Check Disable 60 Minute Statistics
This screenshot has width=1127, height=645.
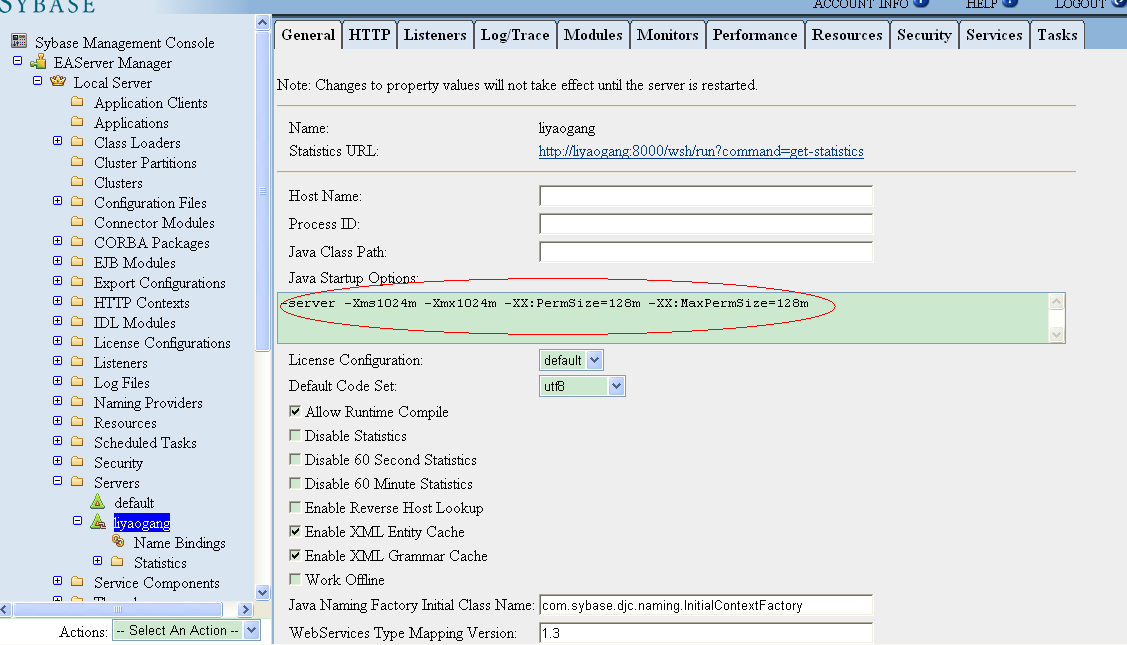coord(295,483)
